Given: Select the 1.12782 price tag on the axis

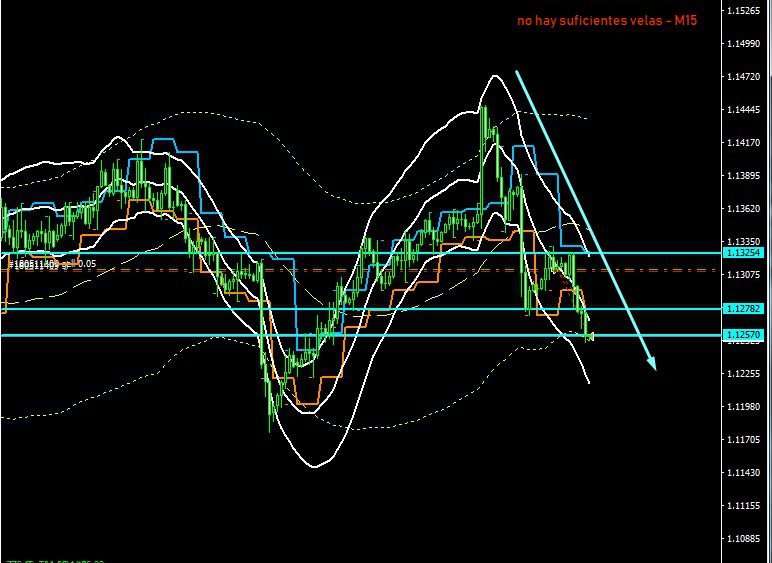Looking at the screenshot, I should click(x=745, y=309).
